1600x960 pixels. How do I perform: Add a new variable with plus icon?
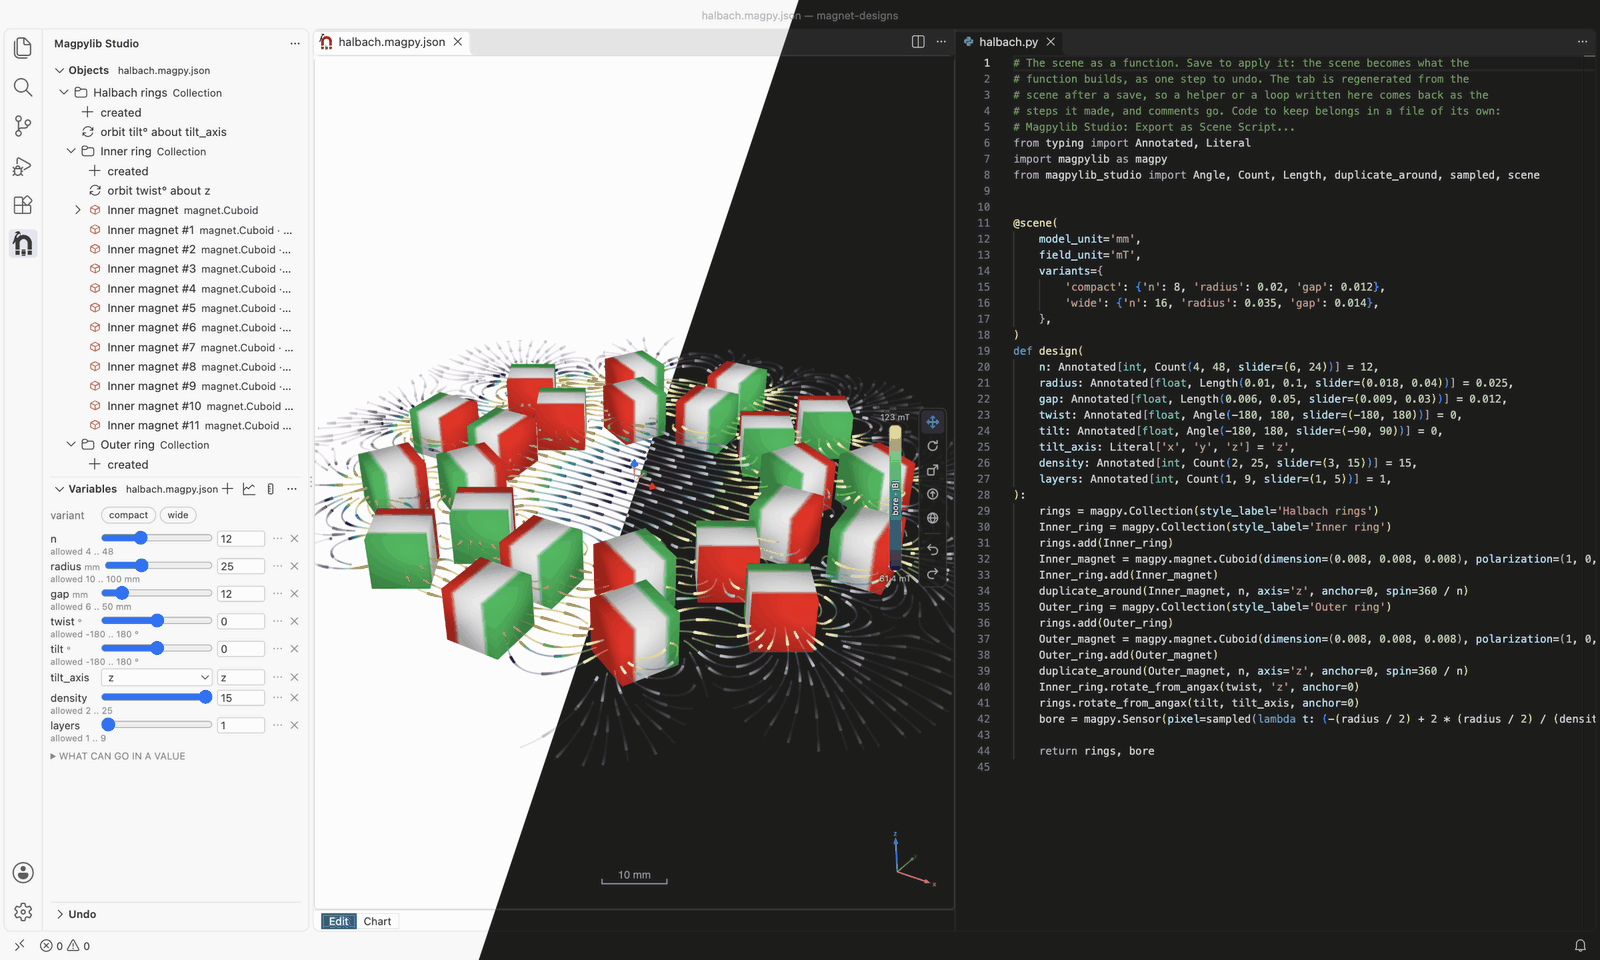228,489
